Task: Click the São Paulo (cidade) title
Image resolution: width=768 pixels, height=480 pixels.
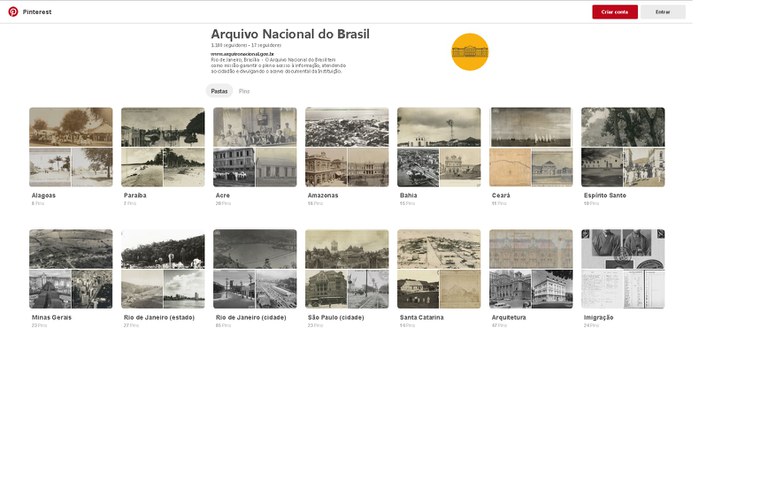Action: [x=336, y=317]
